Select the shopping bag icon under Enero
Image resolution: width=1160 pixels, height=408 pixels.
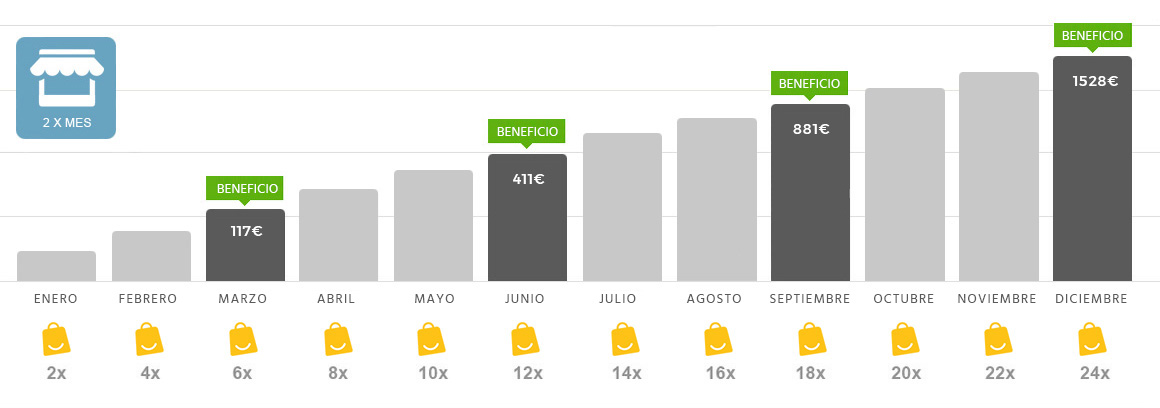click(x=56, y=339)
